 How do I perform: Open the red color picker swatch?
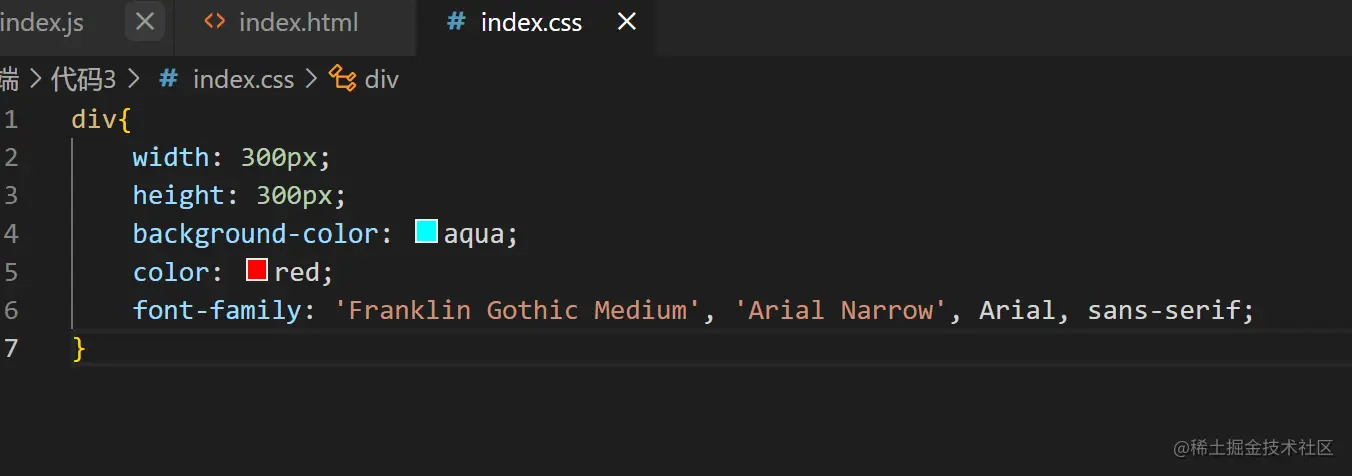click(257, 271)
